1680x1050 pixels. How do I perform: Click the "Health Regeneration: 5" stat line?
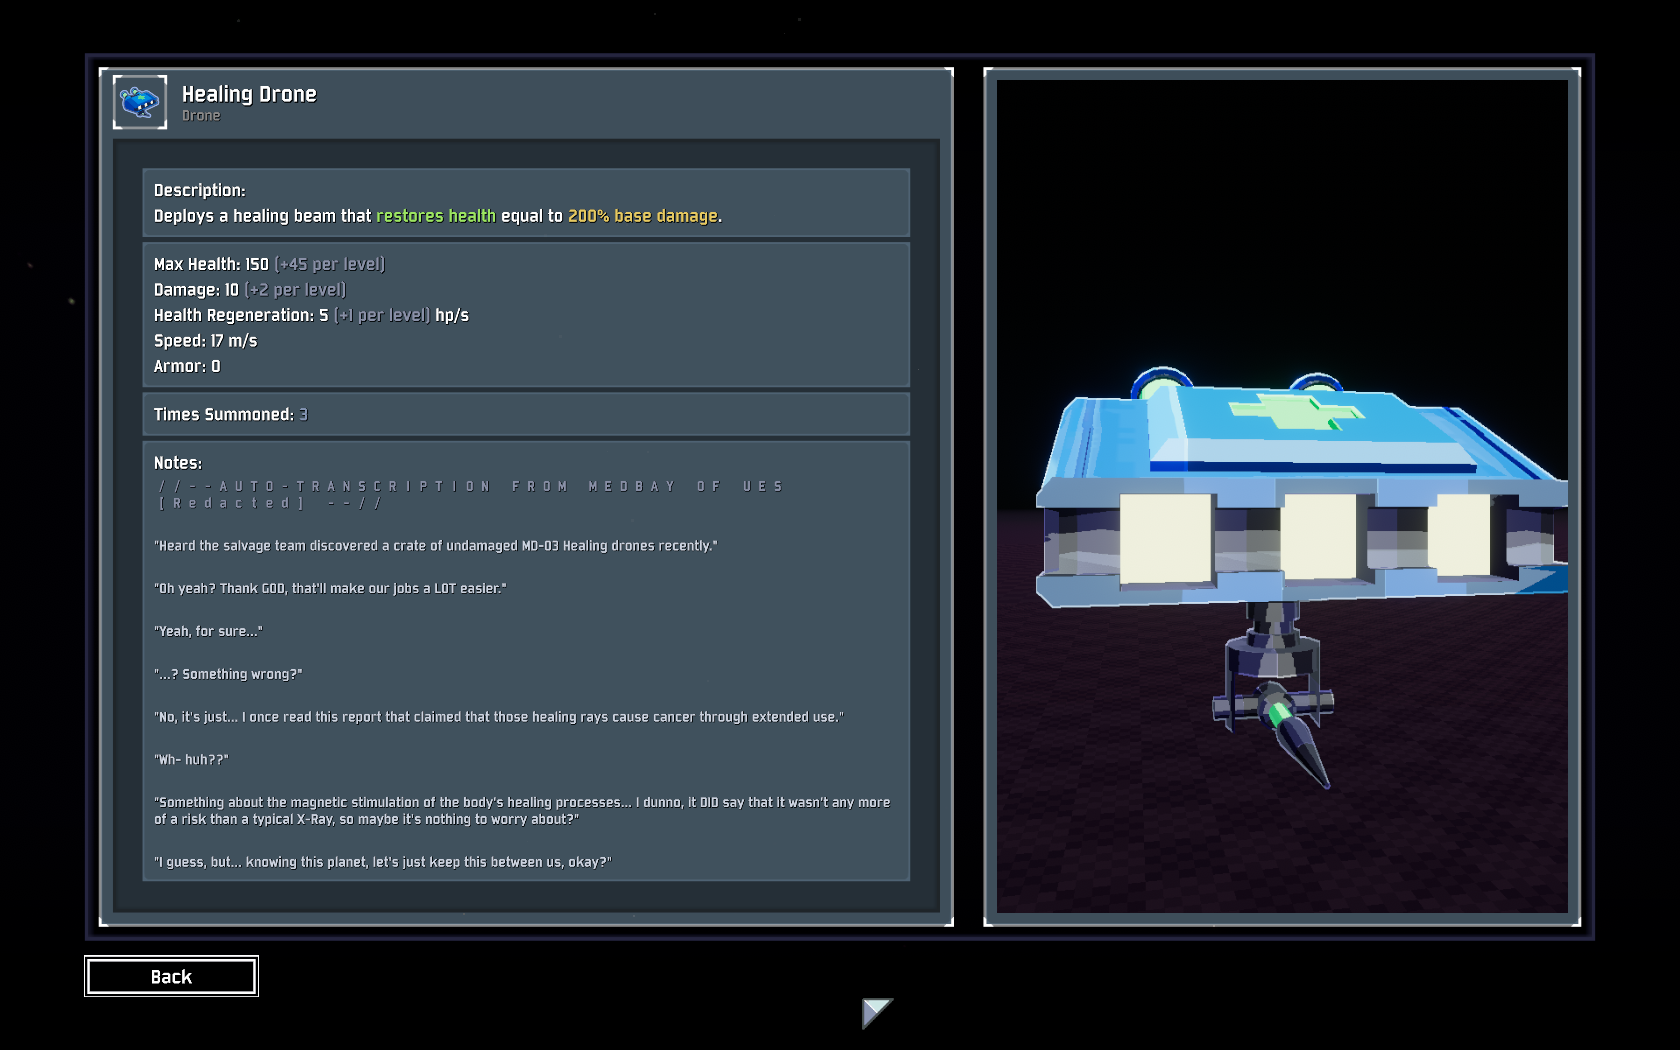(311, 315)
